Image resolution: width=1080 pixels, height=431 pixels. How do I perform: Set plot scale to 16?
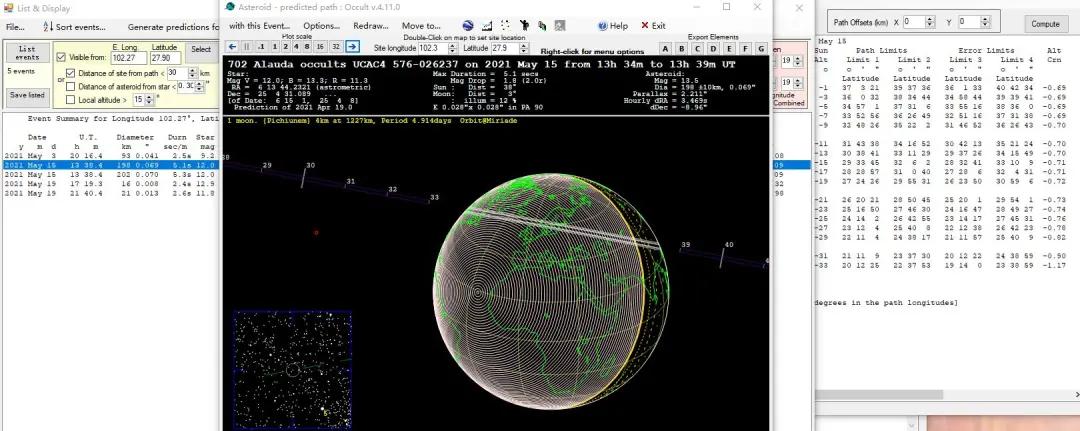[x=320, y=47]
